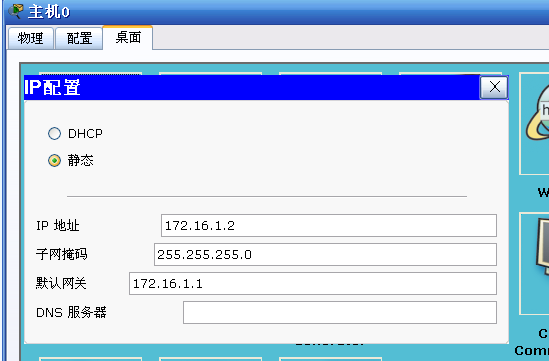549x361 pixels.
Task: Select the 静态 static radio button
Action: pos(54,161)
